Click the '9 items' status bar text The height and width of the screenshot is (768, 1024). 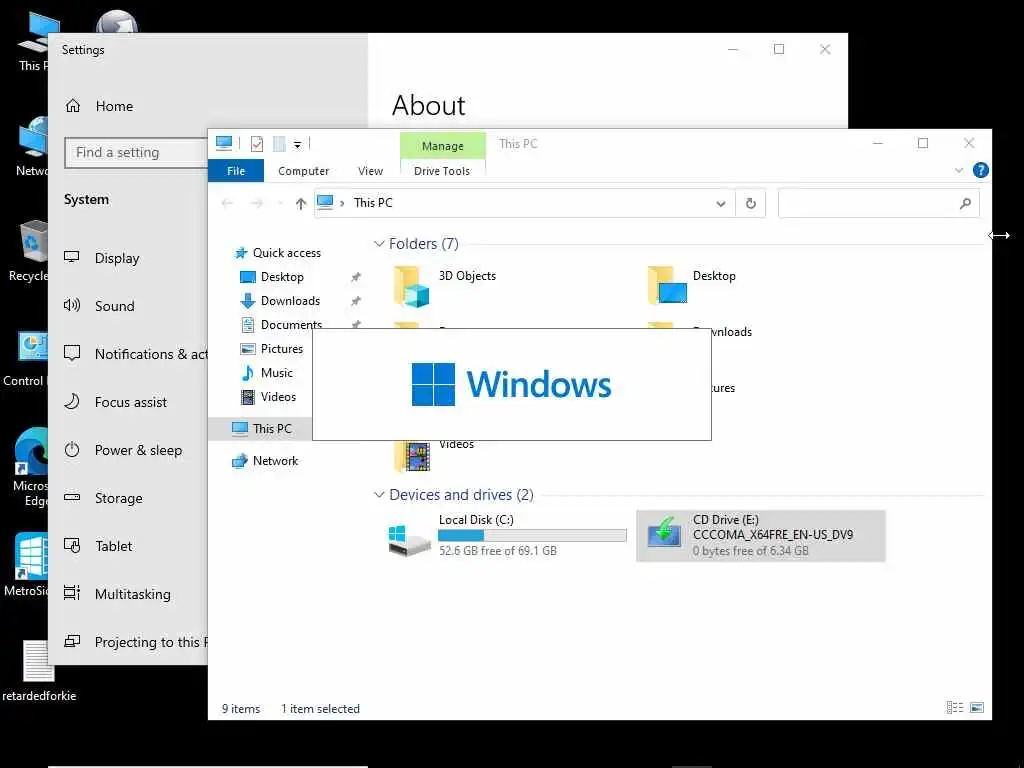[241, 709]
